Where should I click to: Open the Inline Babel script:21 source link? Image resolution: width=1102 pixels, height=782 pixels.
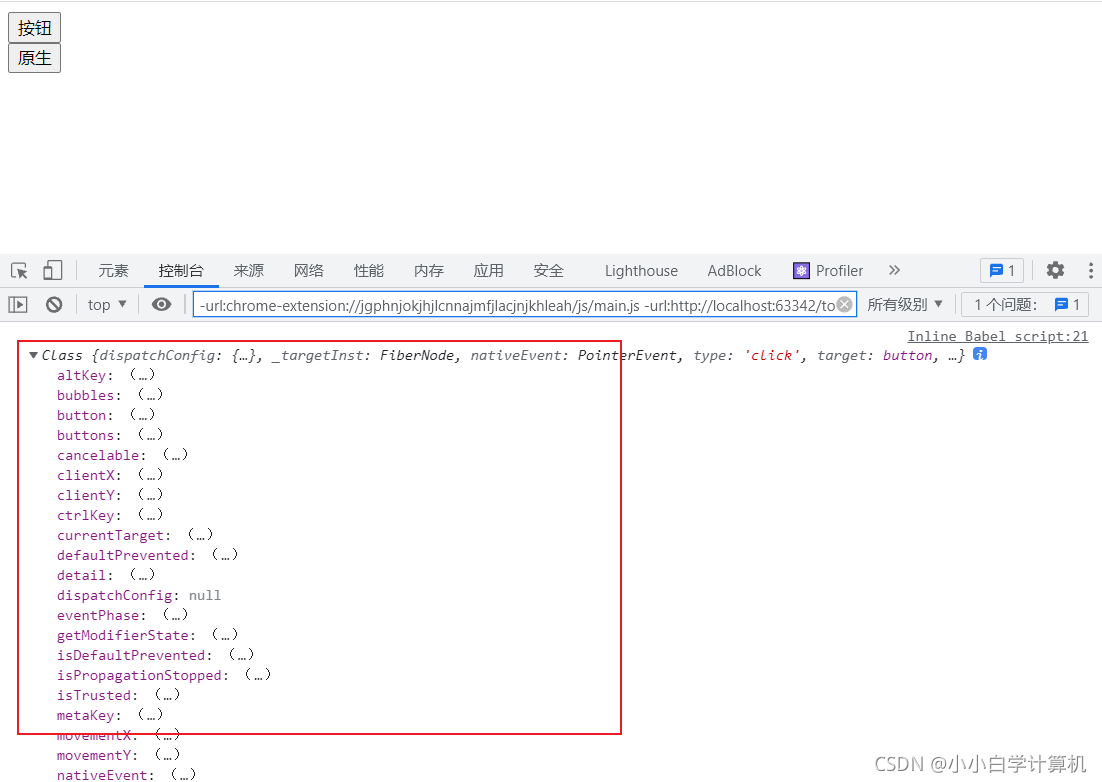(x=997, y=337)
